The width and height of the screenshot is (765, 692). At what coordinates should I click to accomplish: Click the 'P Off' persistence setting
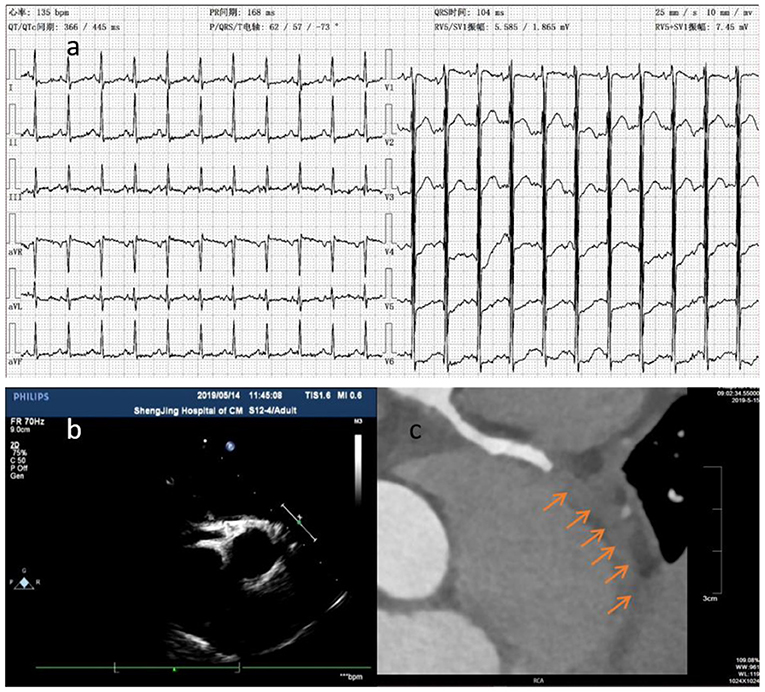pyautogui.click(x=19, y=468)
